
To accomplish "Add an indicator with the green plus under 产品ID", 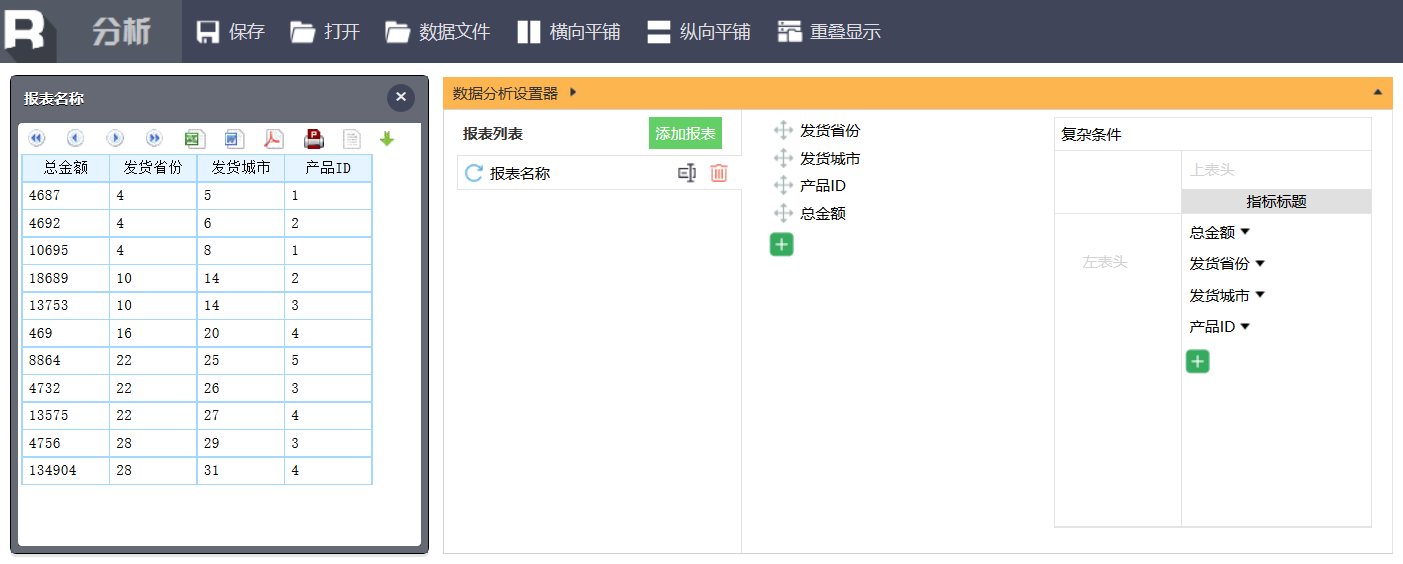I will point(1198,361).
